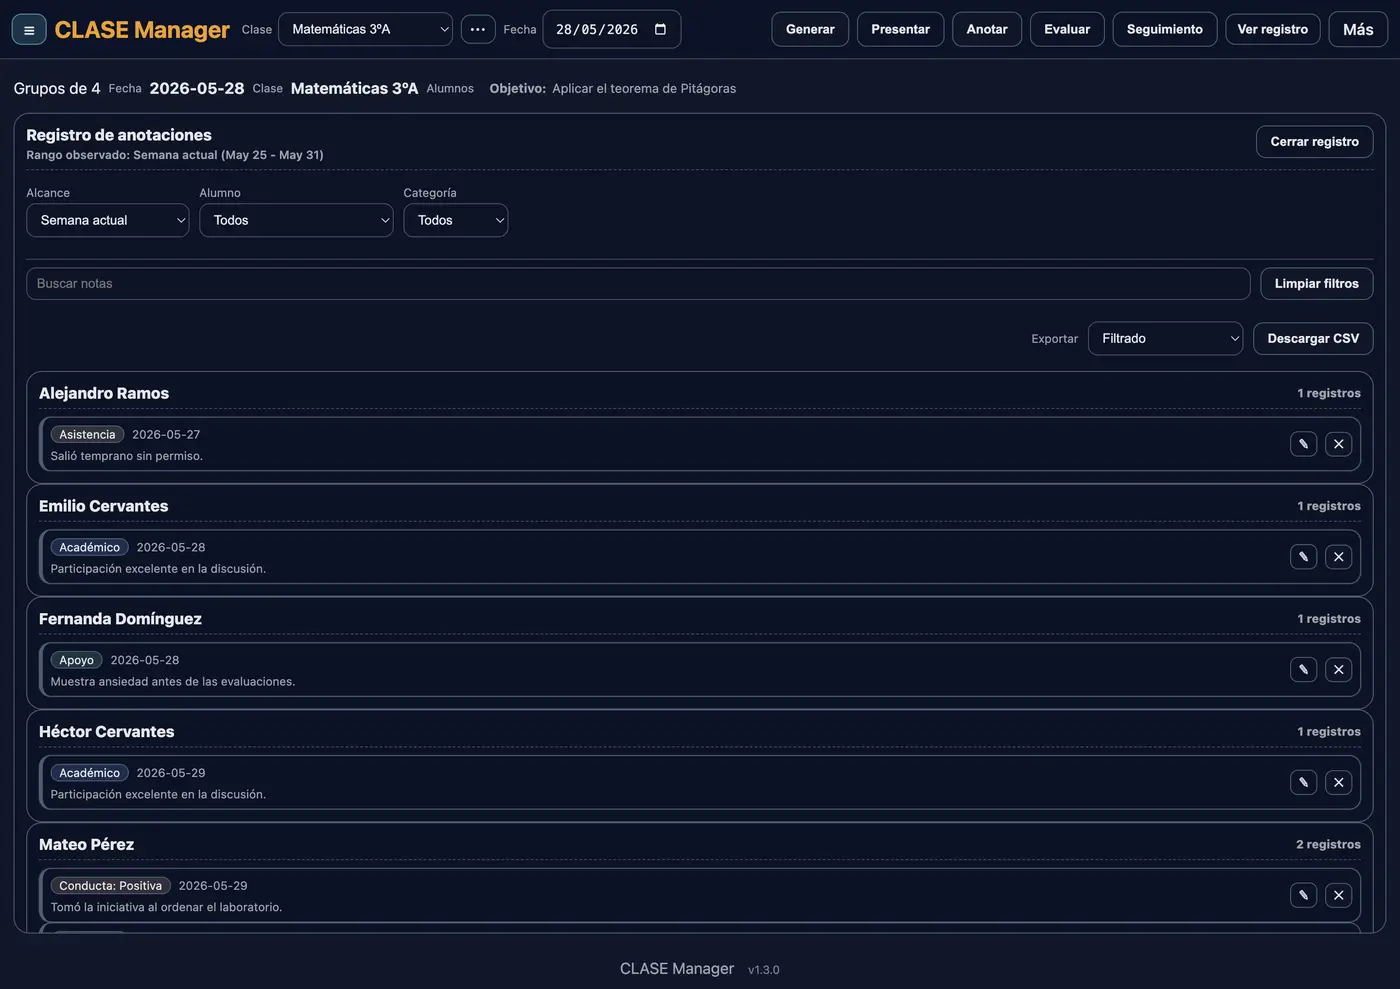Click the Conducta: Positiva tag
Image resolution: width=1400 pixels, height=989 pixels.
click(110, 886)
